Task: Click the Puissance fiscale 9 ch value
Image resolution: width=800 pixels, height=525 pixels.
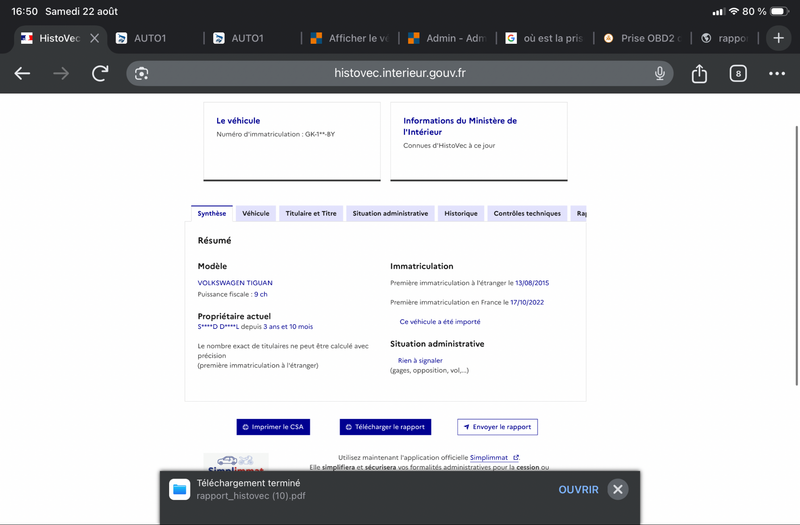Action: point(261,294)
